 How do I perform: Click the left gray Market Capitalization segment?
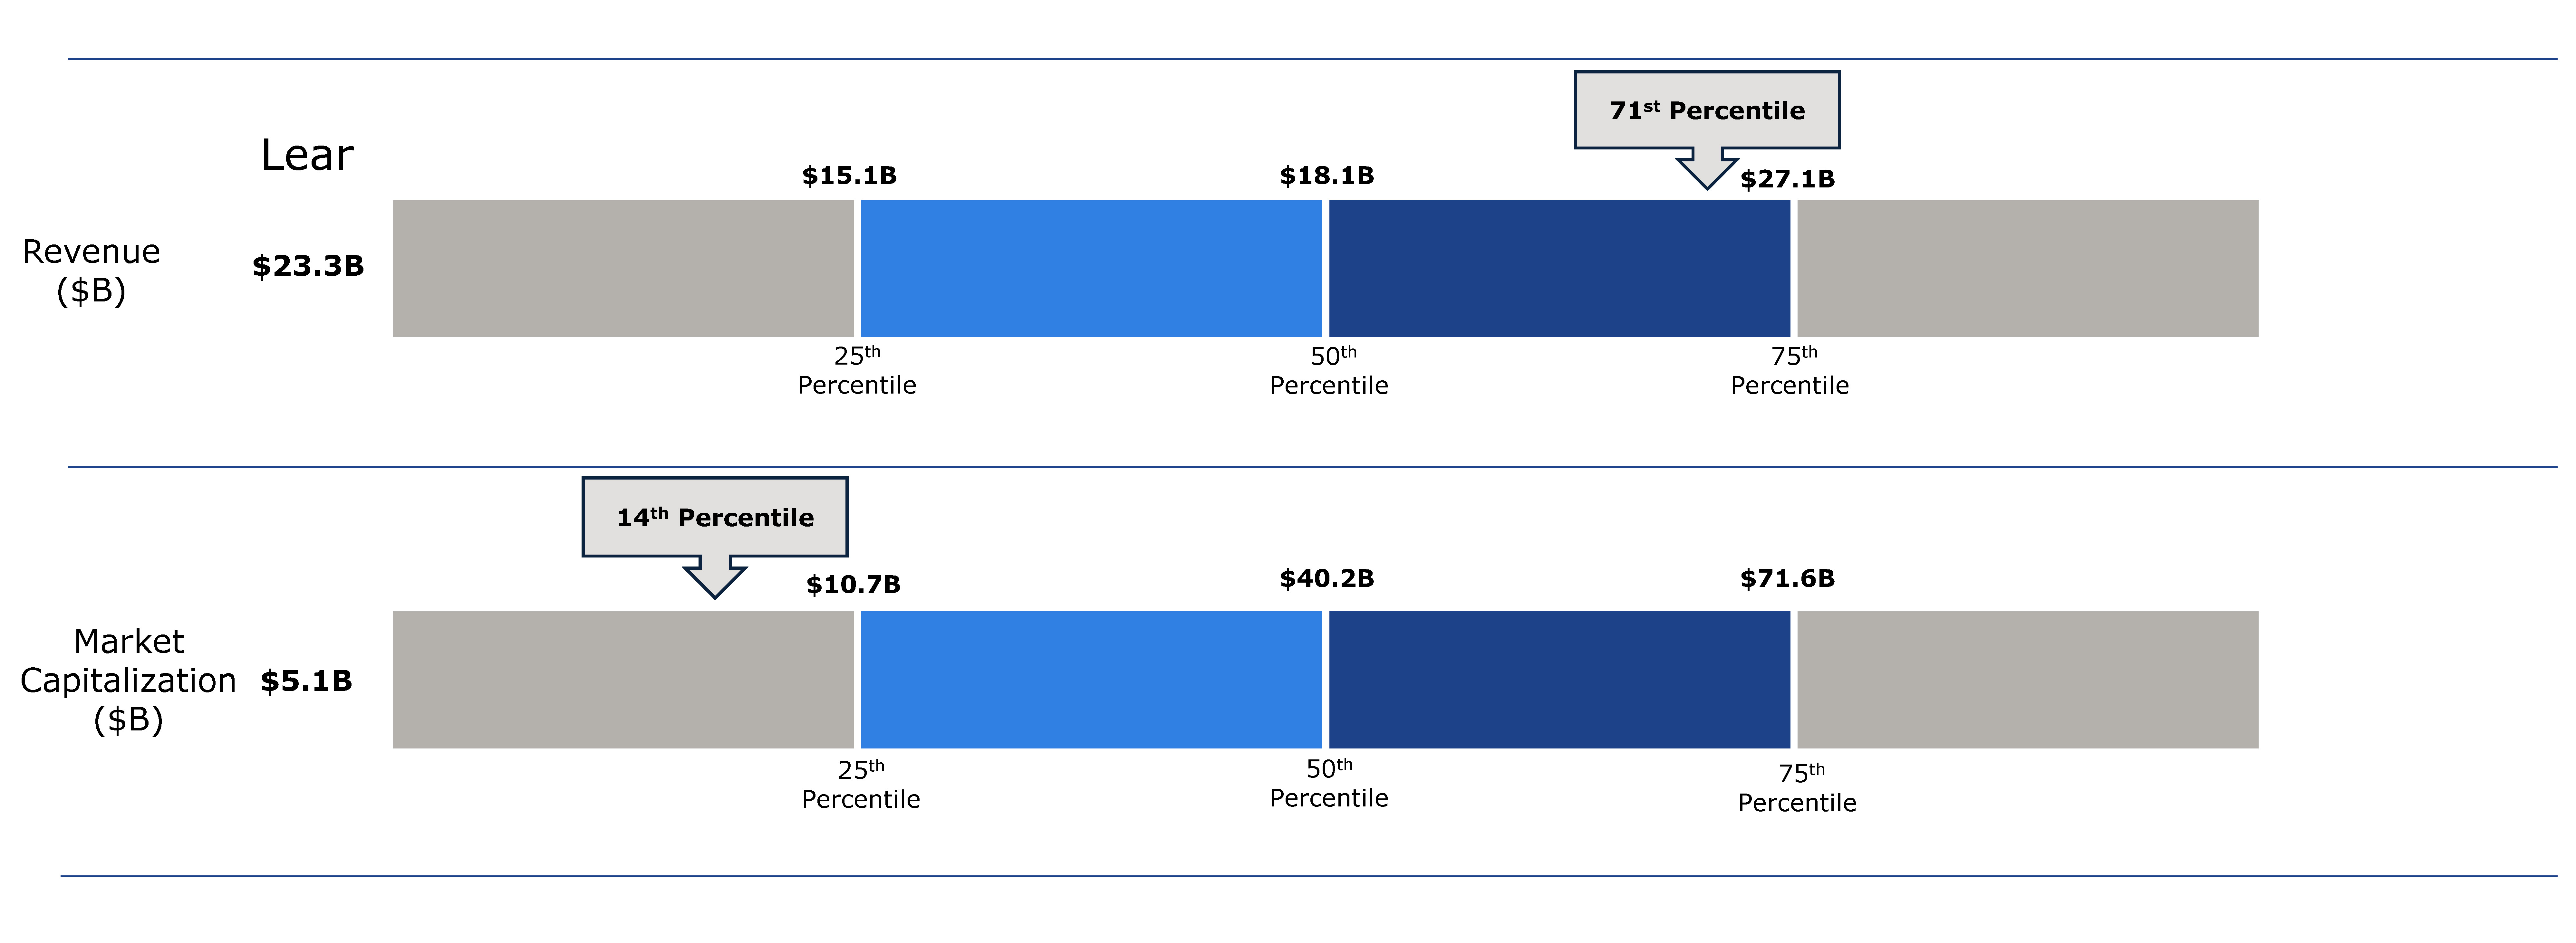tap(623, 680)
